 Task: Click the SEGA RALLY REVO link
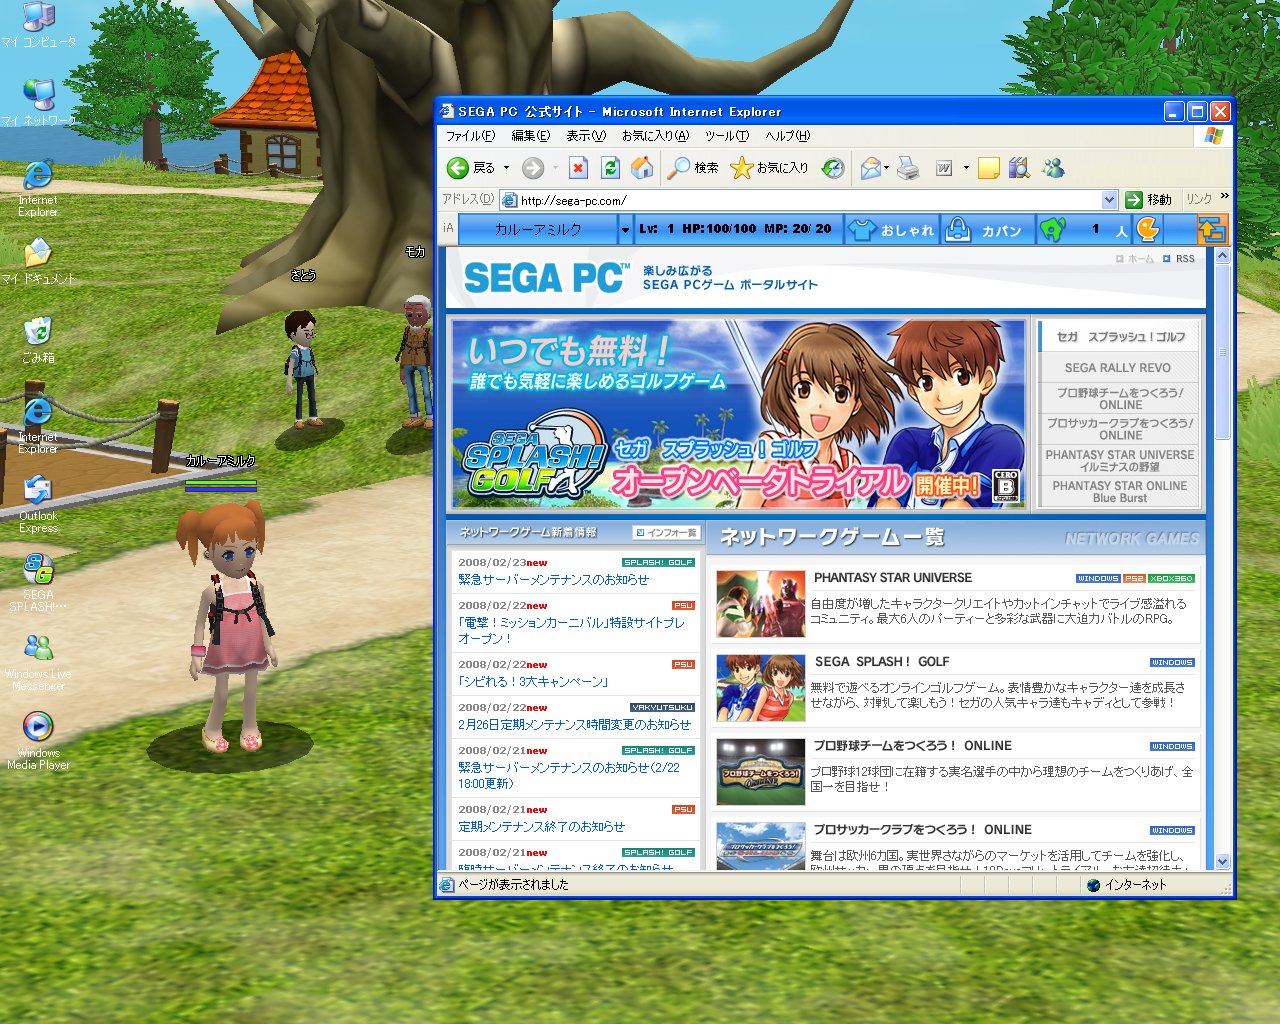[x=1118, y=368]
